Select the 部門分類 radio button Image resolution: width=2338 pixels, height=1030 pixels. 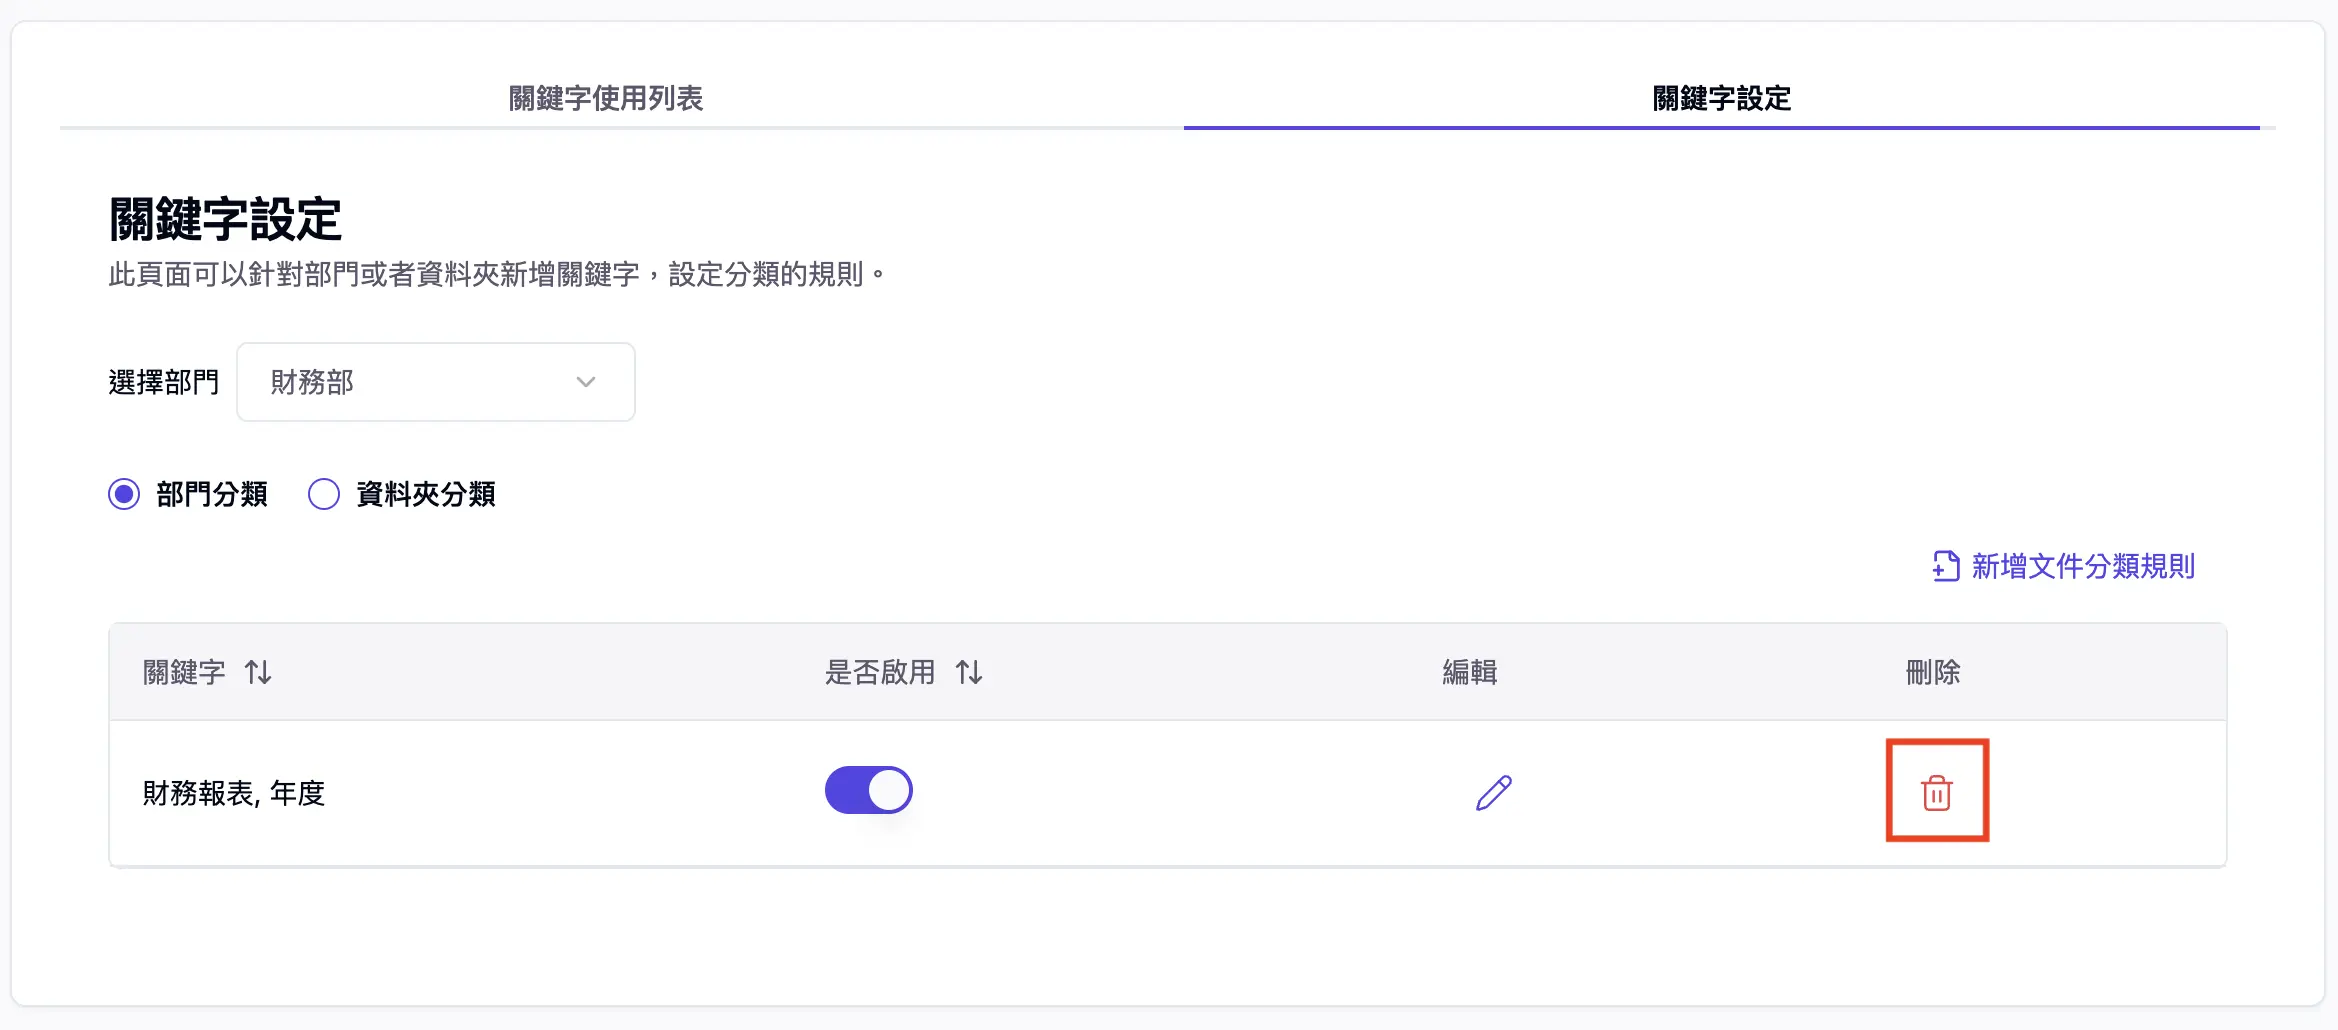(x=124, y=493)
